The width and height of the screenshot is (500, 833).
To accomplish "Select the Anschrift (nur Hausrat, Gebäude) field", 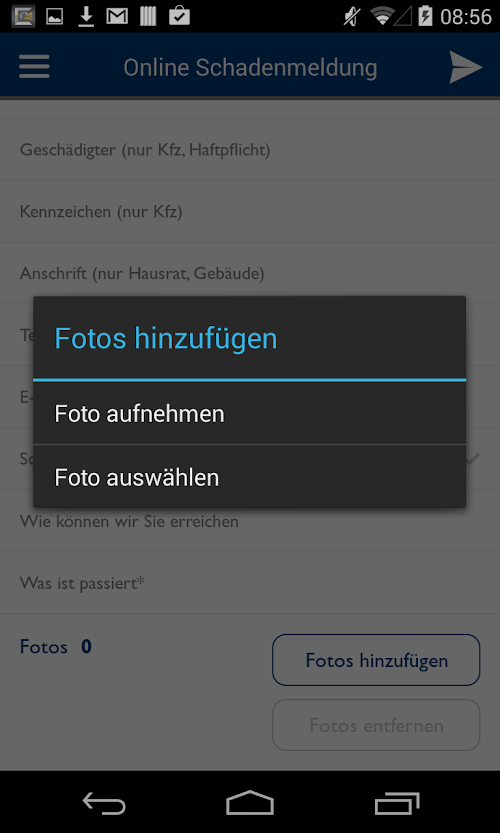I will pos(250,274).
